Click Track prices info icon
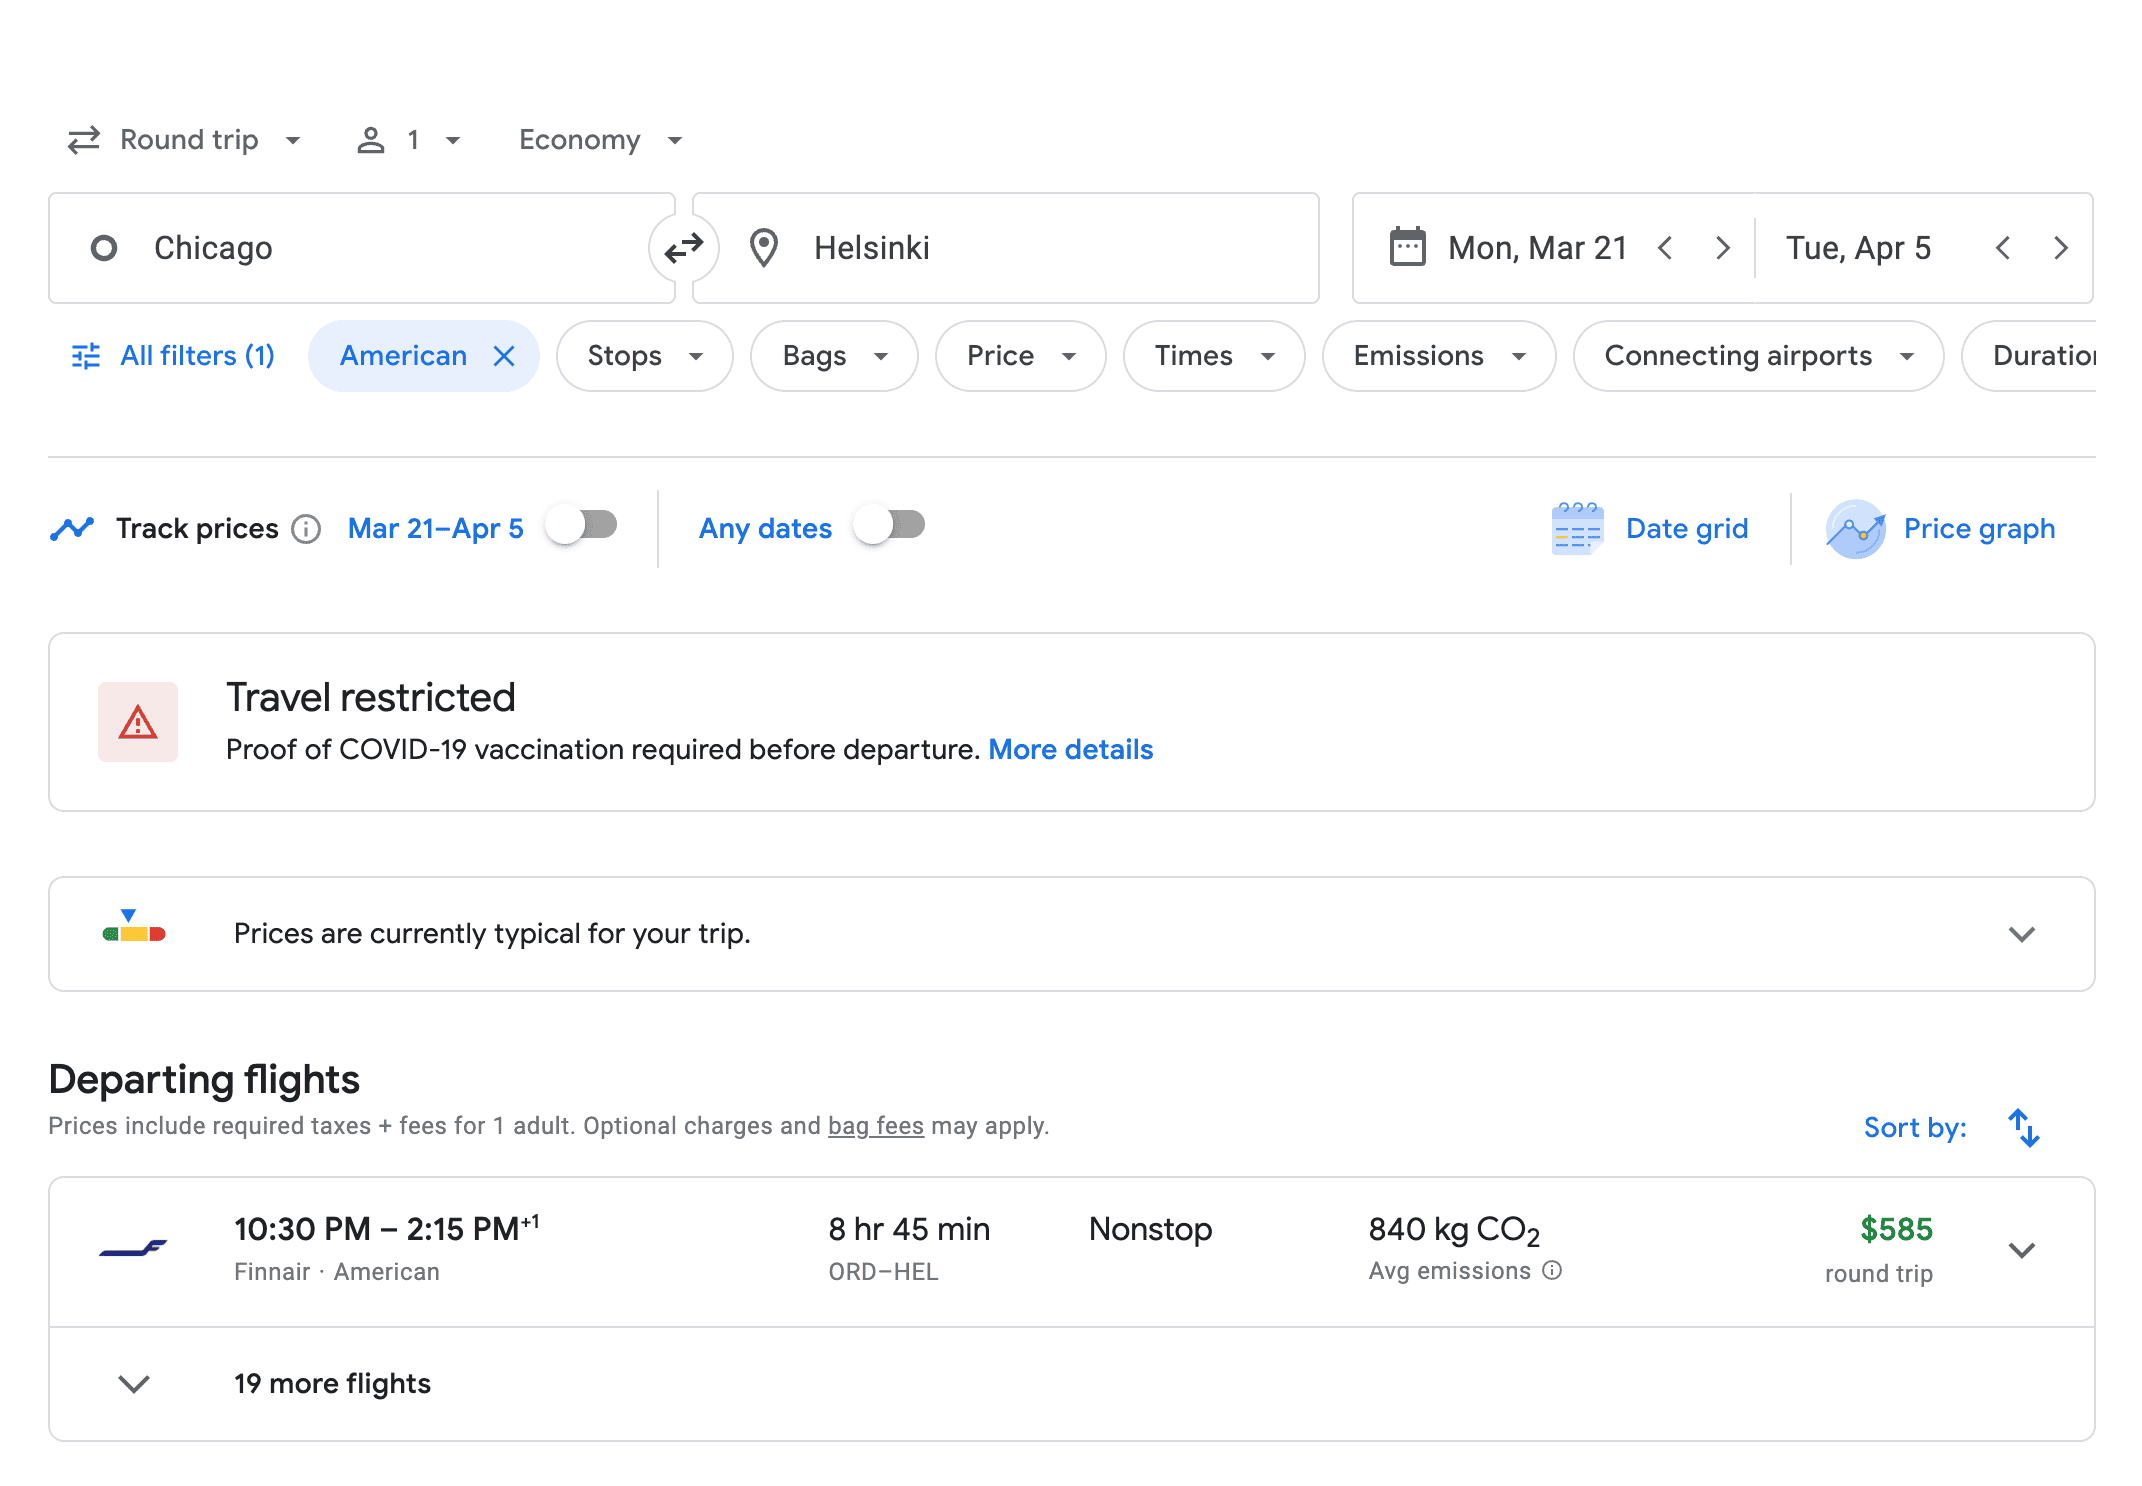The height and width of the screenshot is (1486, 2142). [x=306, y=529]
